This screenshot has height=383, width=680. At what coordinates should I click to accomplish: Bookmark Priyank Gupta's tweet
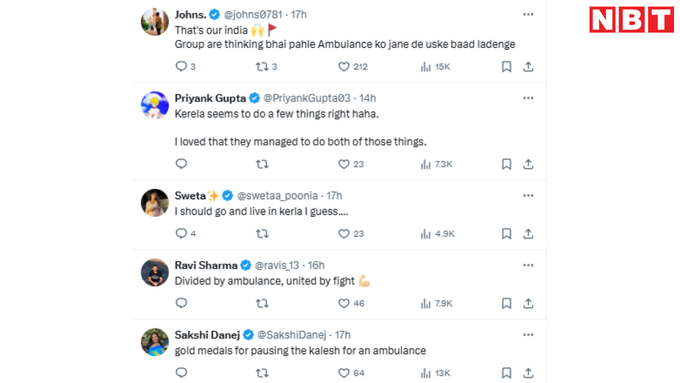point(506,164)
